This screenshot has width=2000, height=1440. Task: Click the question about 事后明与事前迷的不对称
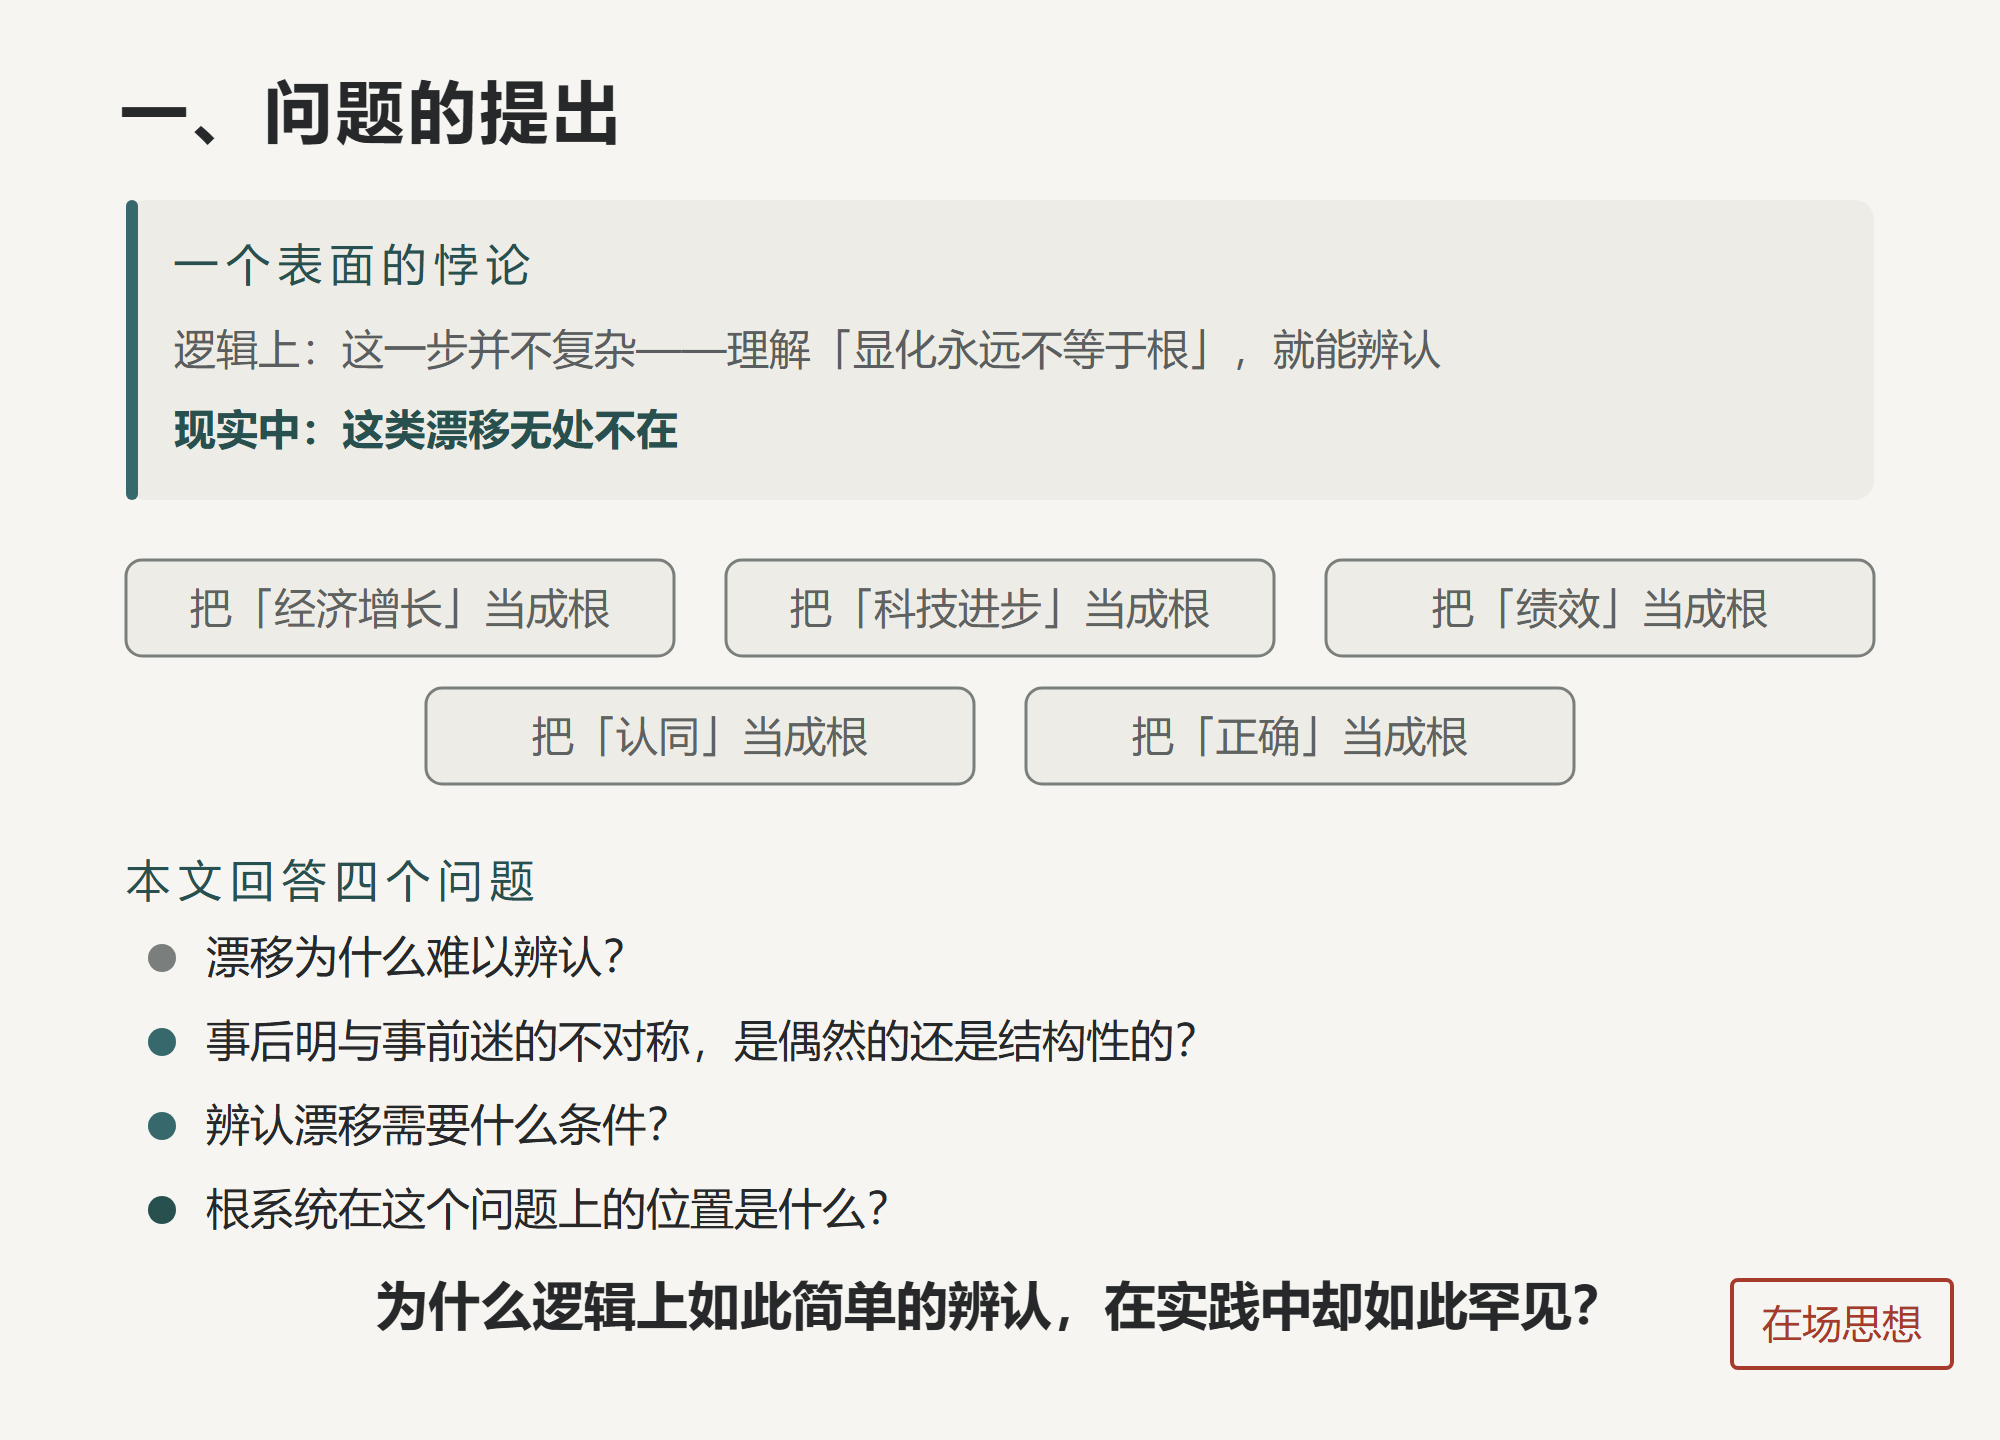(701, 1041)
